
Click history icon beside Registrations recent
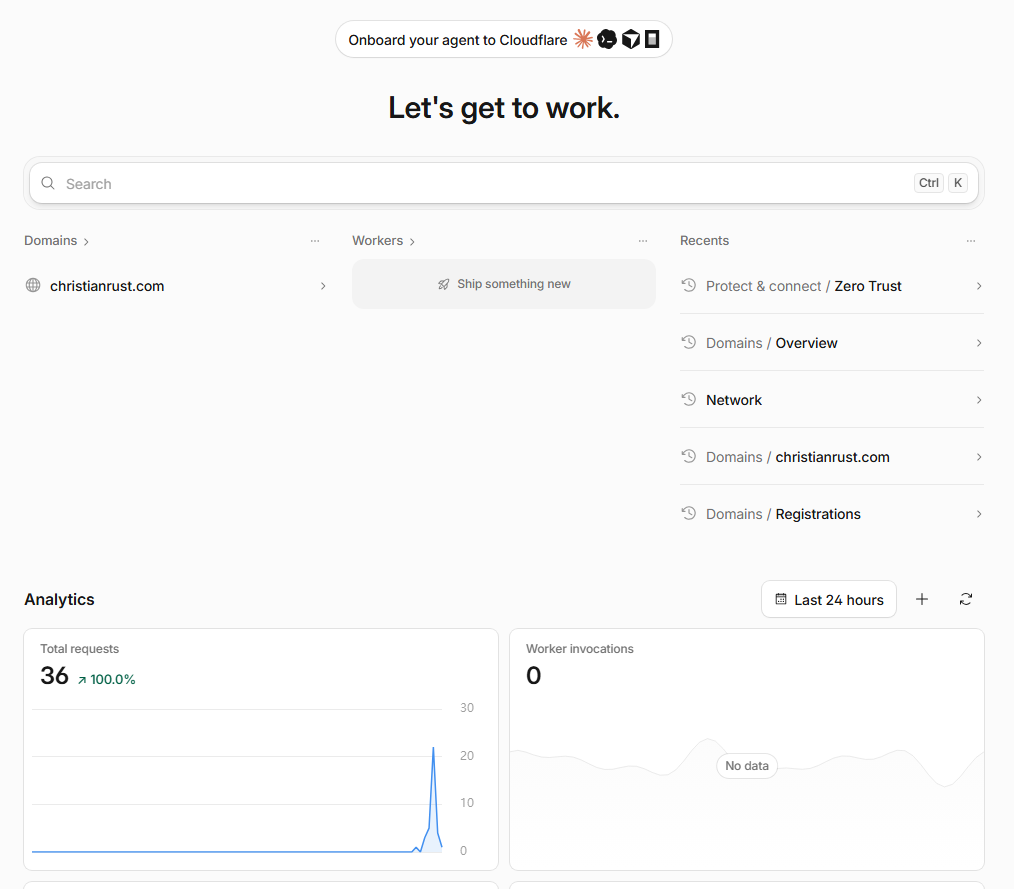pos(689,513)
